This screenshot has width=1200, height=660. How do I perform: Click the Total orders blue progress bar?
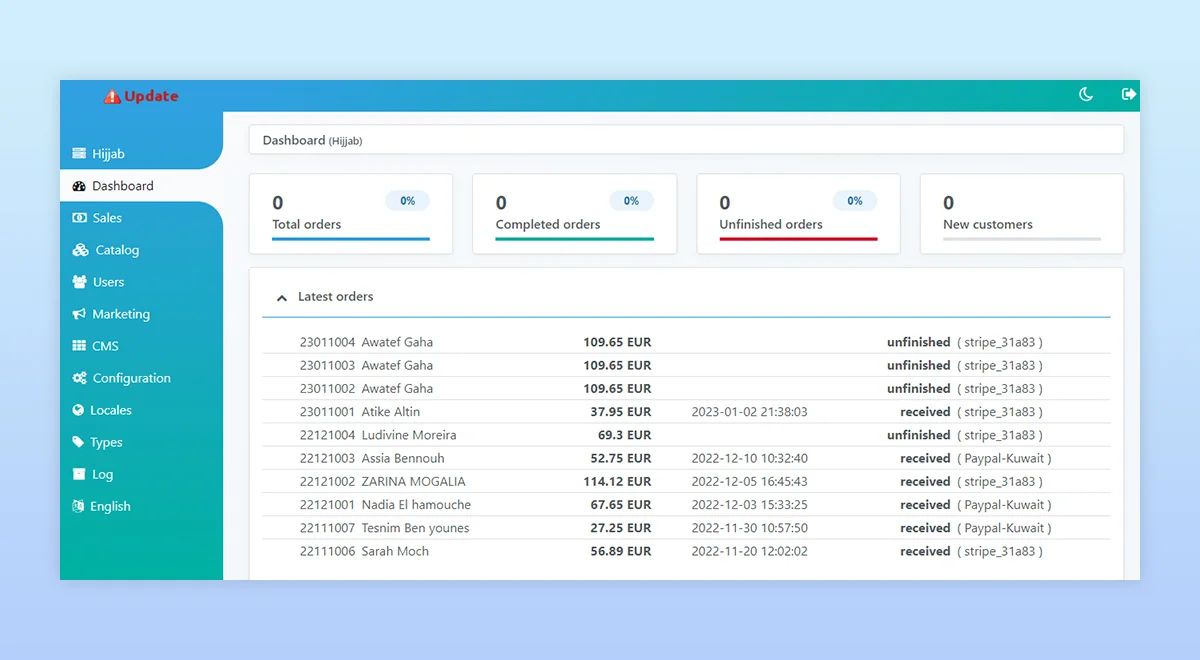(350, 239)
